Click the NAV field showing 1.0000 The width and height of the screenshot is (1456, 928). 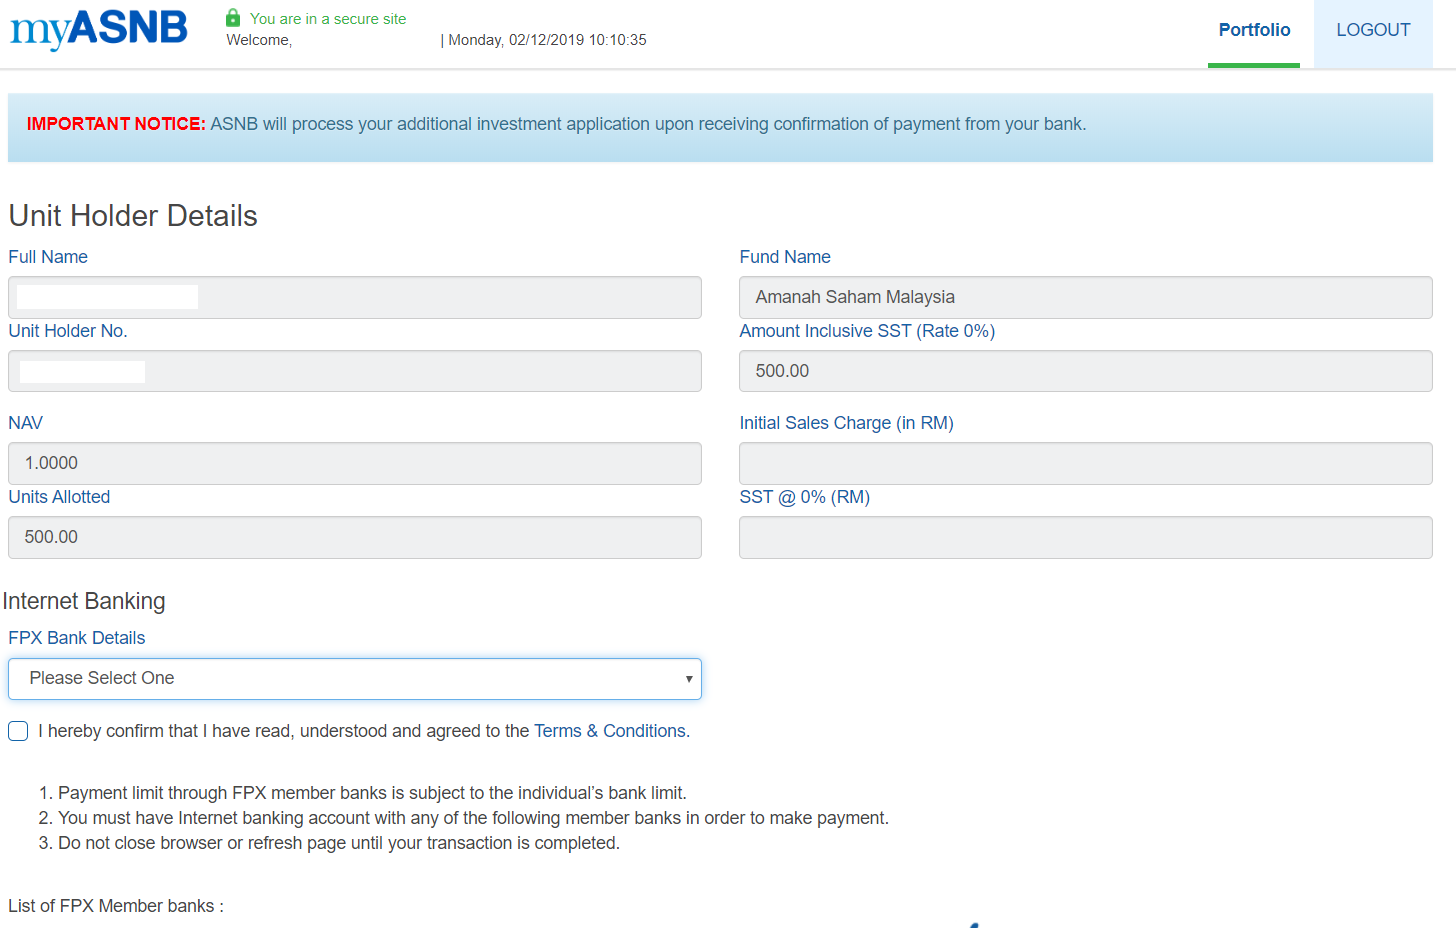(x=355, y=463)
